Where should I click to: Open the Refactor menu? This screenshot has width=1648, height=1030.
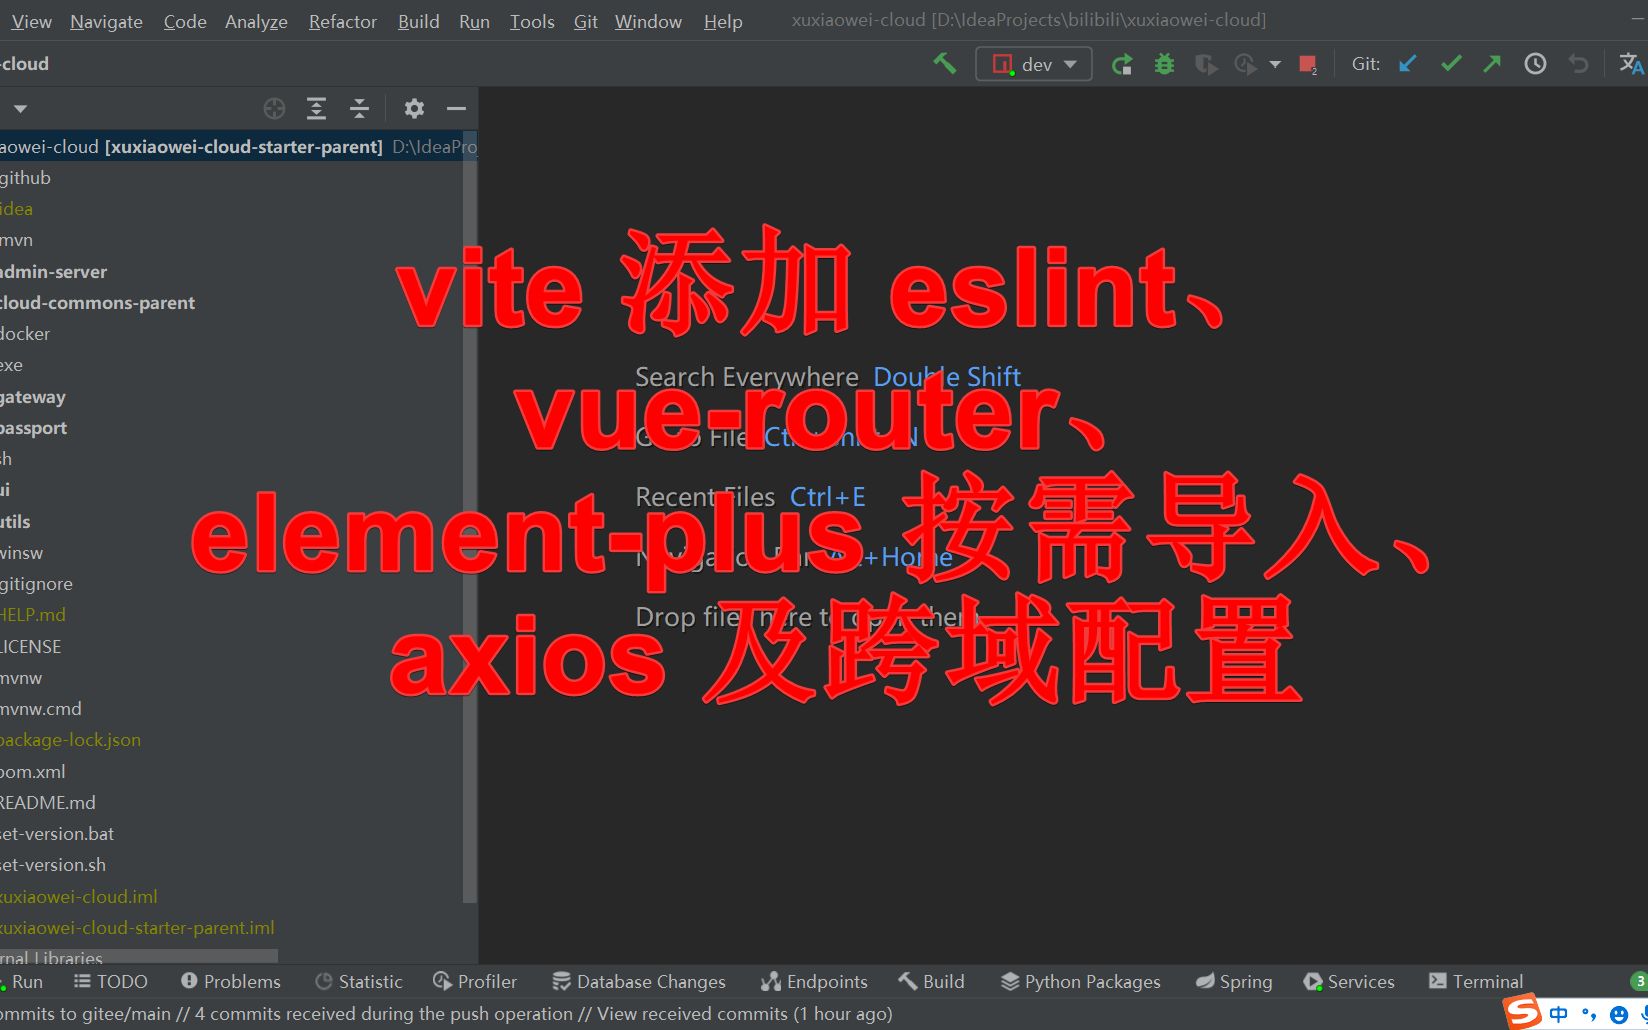[342, 21]
